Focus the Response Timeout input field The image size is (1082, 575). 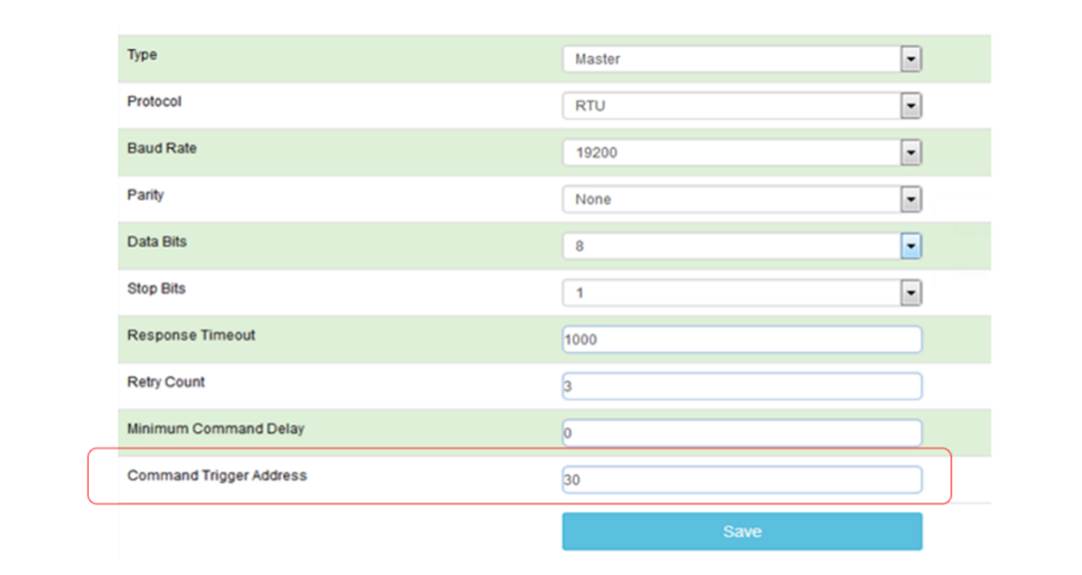click(x=742, y=340)
